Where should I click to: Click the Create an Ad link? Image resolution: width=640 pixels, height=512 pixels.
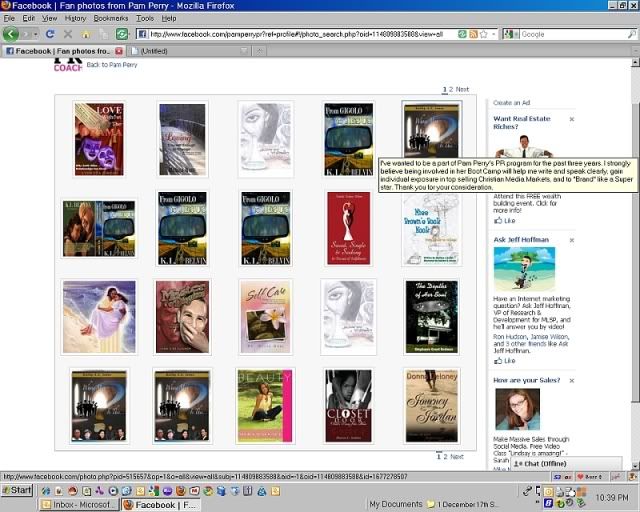(511, 103)
